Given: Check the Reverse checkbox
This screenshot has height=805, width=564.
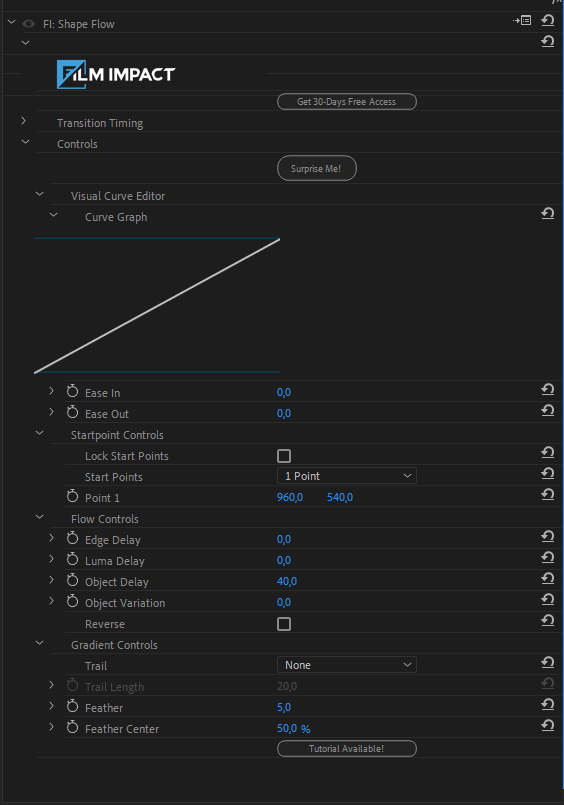Looking at the screenshot, I should [284, 624].
